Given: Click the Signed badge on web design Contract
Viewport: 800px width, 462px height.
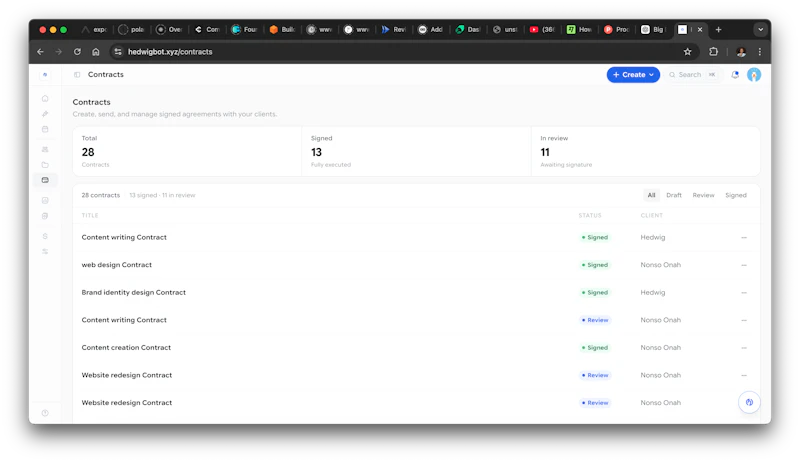Looking at the screenshot, I should click(595, 265).
